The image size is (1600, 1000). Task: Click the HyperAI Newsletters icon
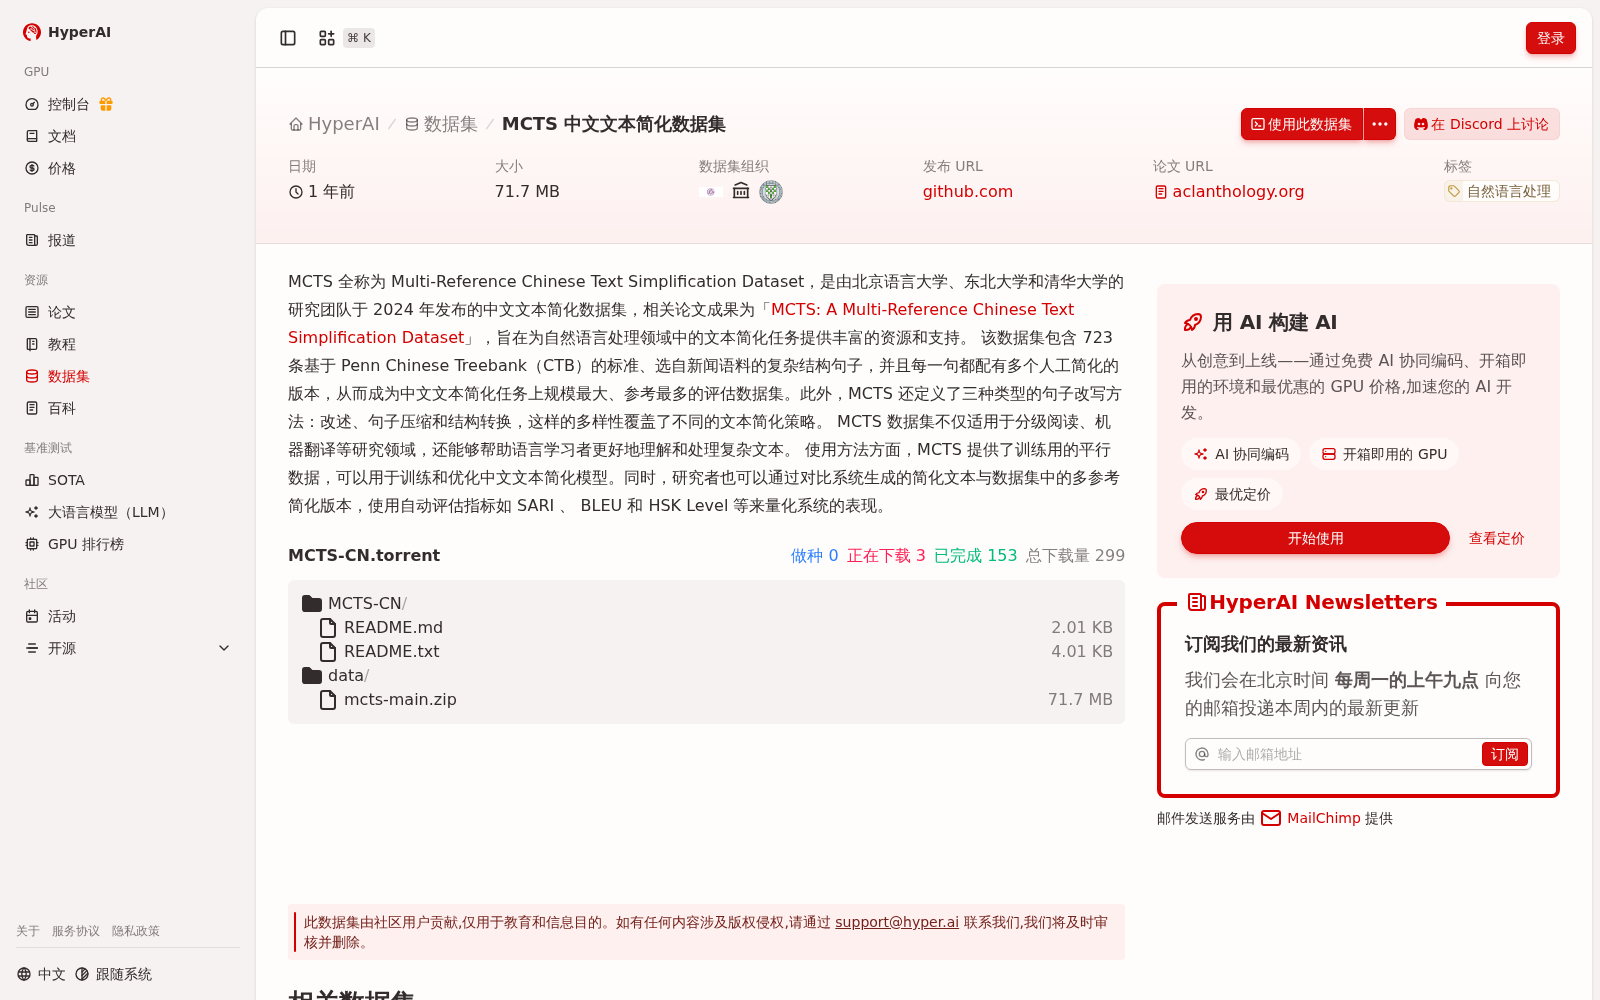tap(1196, 602)
